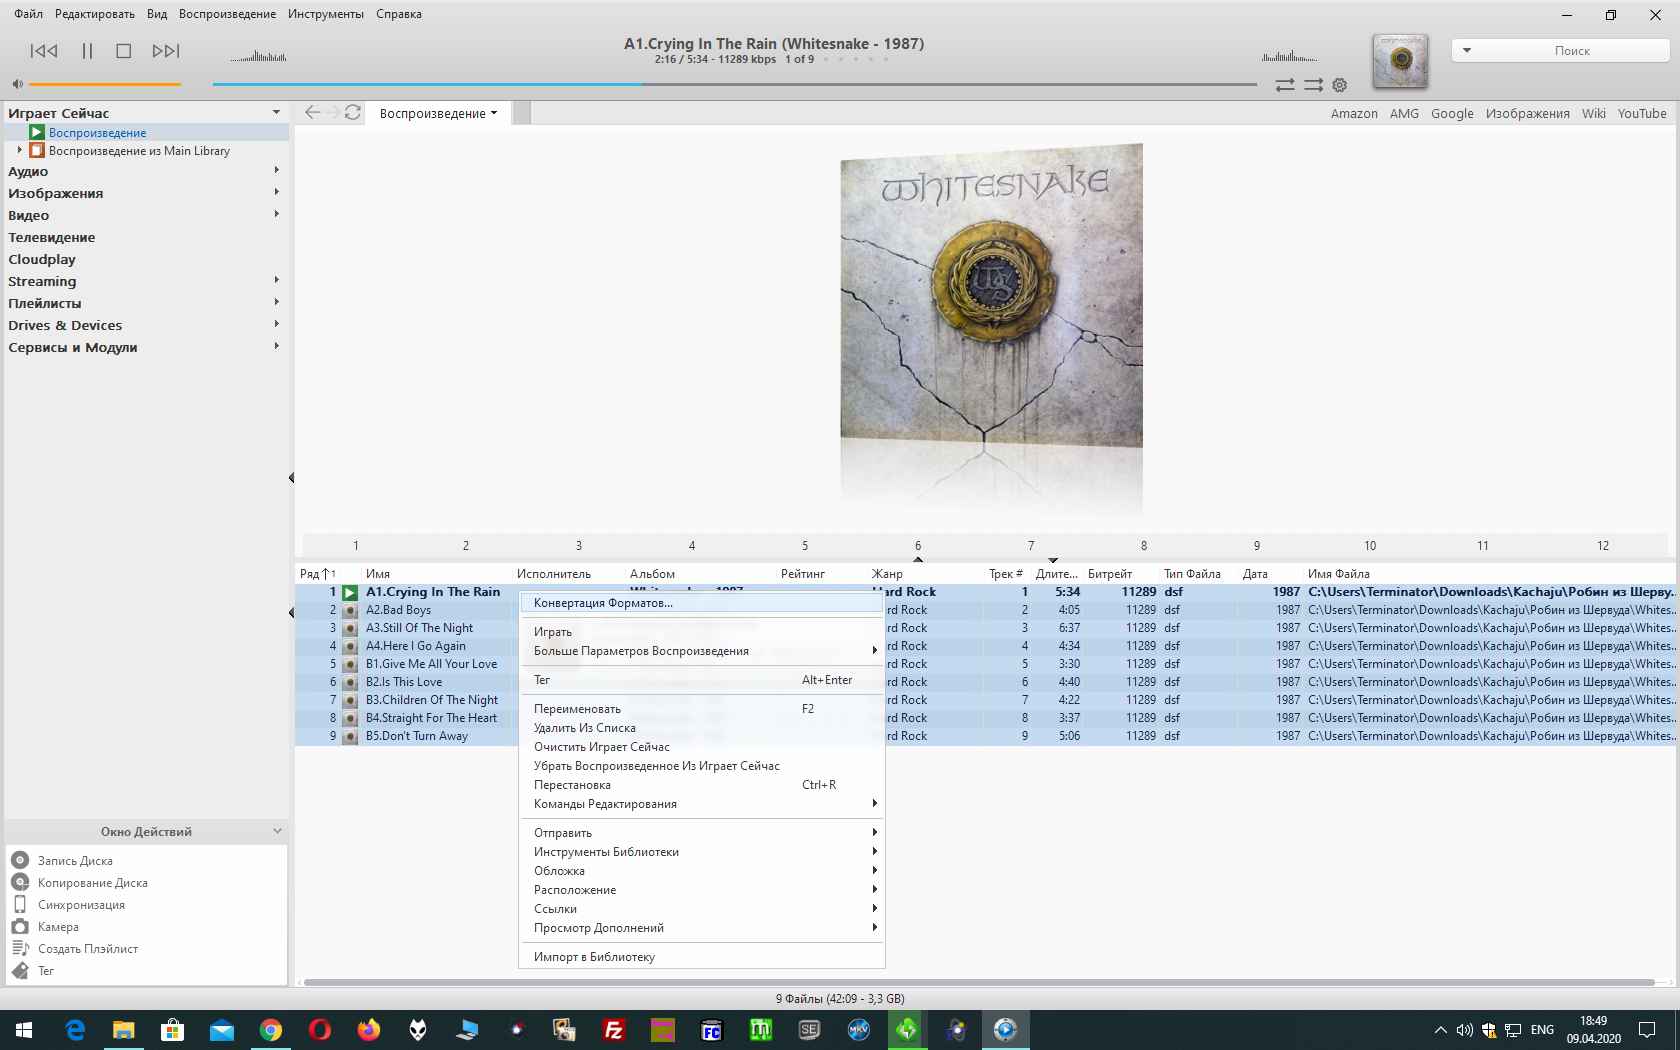Select Воспроизведение in the tree

(97, 132)
